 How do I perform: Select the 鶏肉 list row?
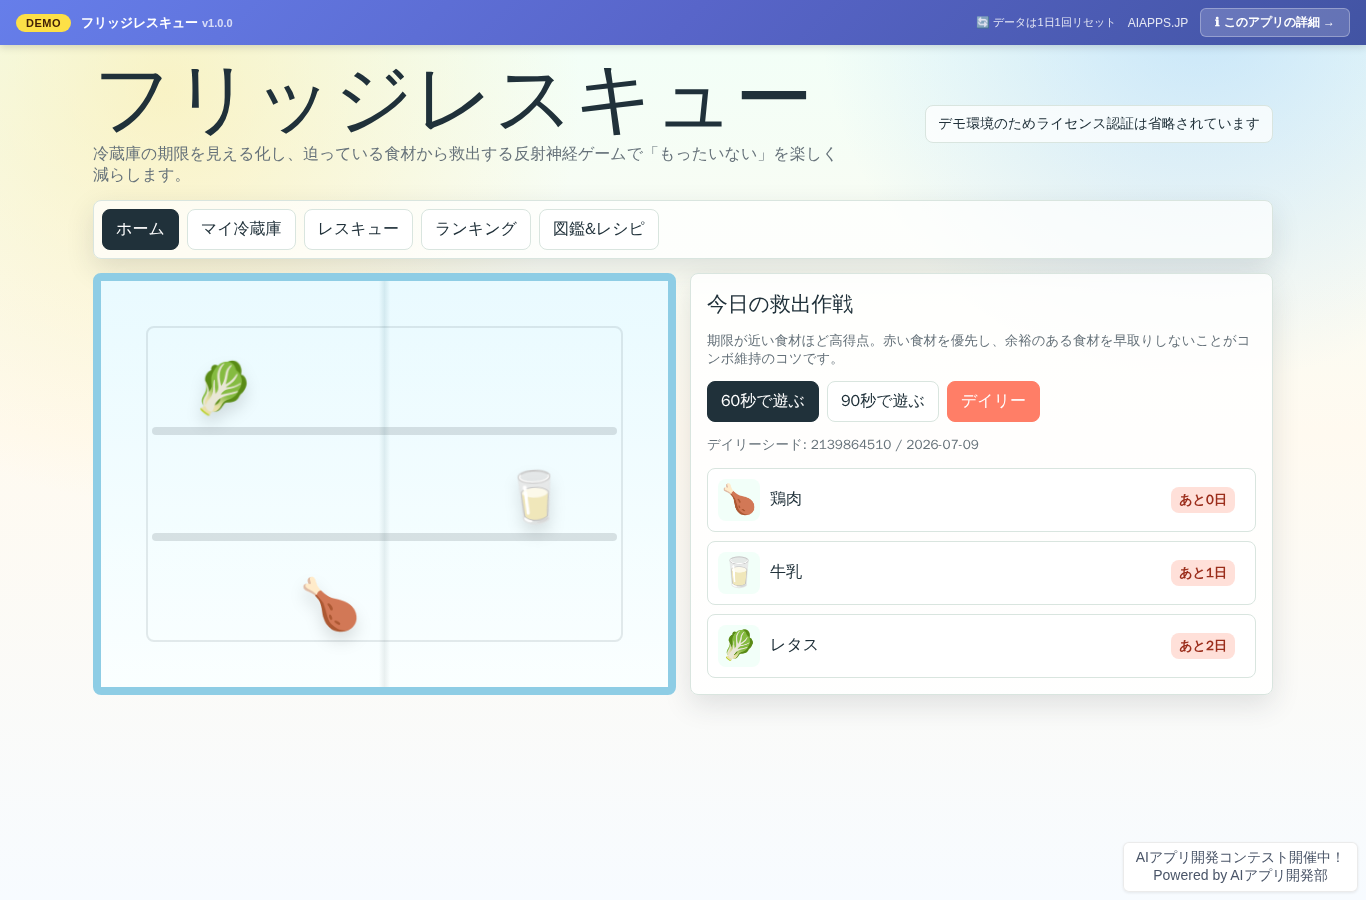pos(981,500)
